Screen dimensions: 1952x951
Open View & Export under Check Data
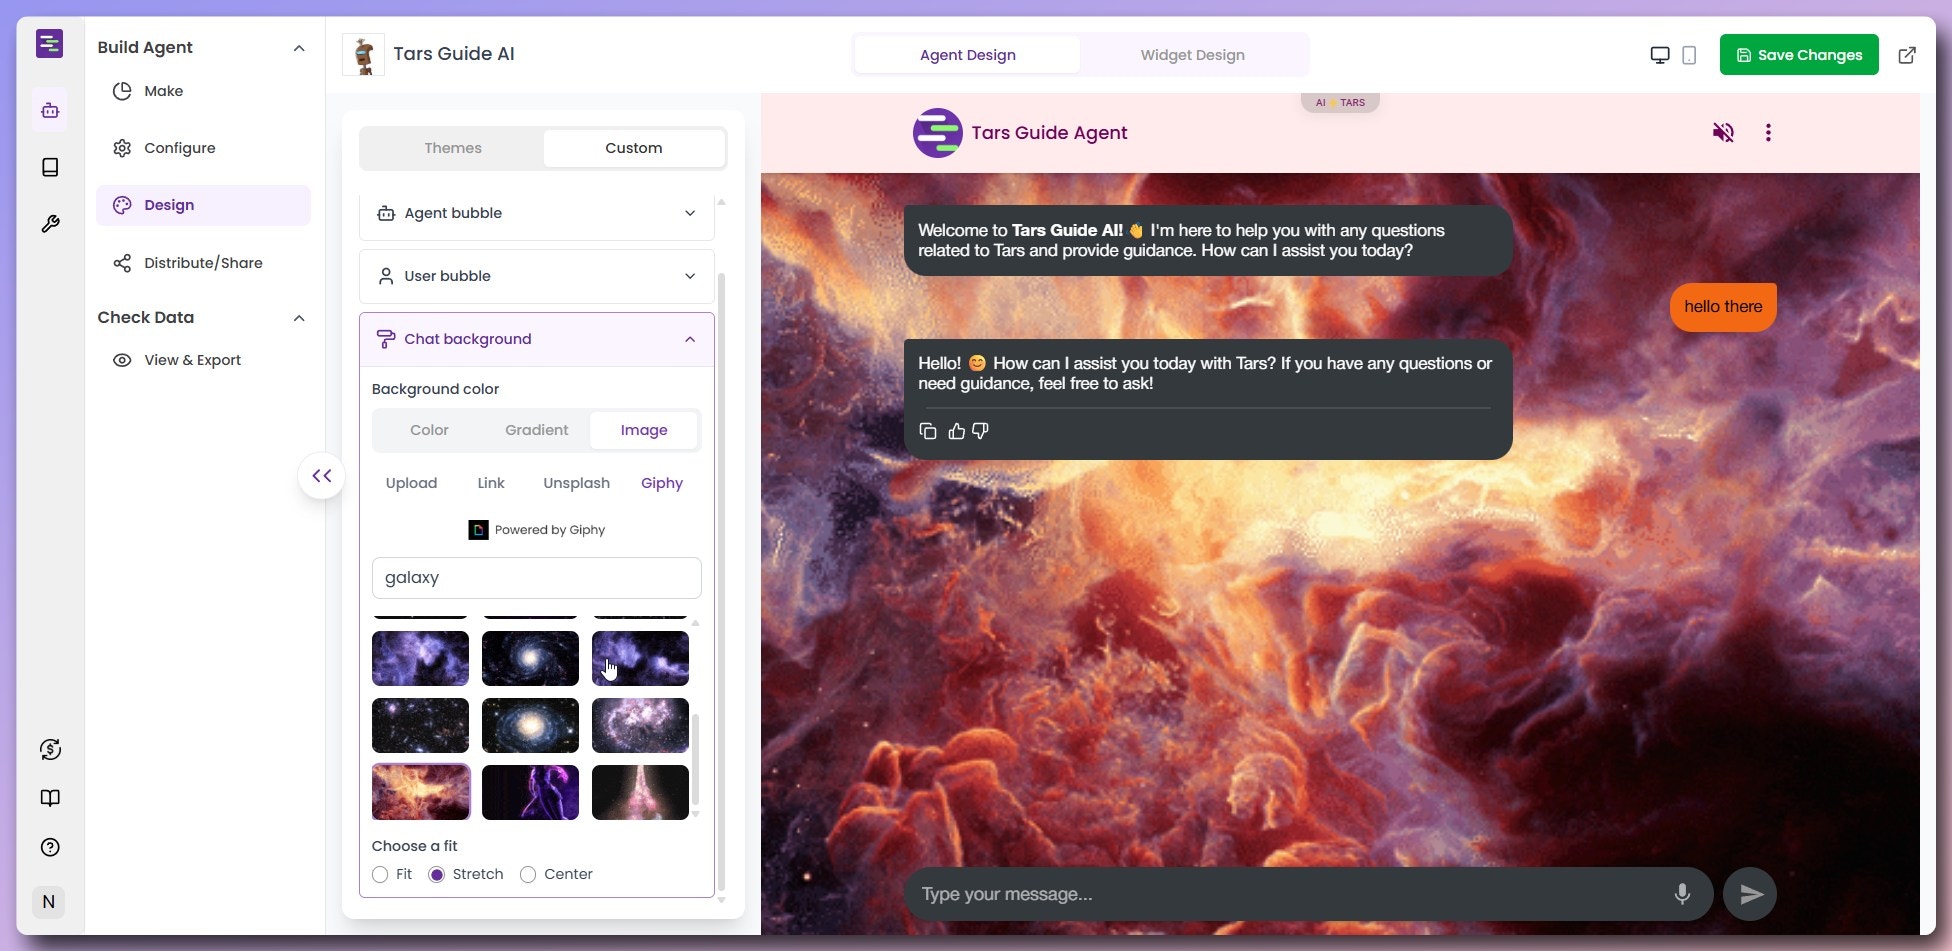pyautogui.click(x=193, y=360)
